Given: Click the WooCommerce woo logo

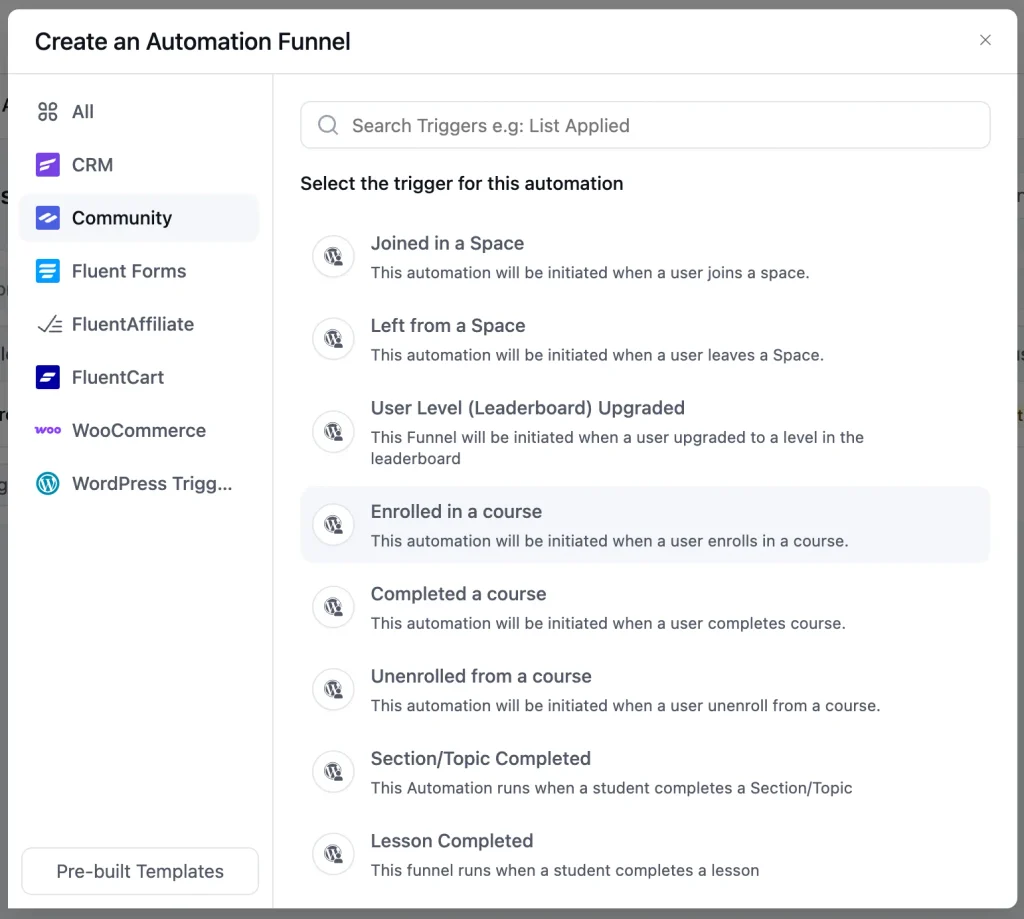Looking at the screenshot, I should [48, 430].
